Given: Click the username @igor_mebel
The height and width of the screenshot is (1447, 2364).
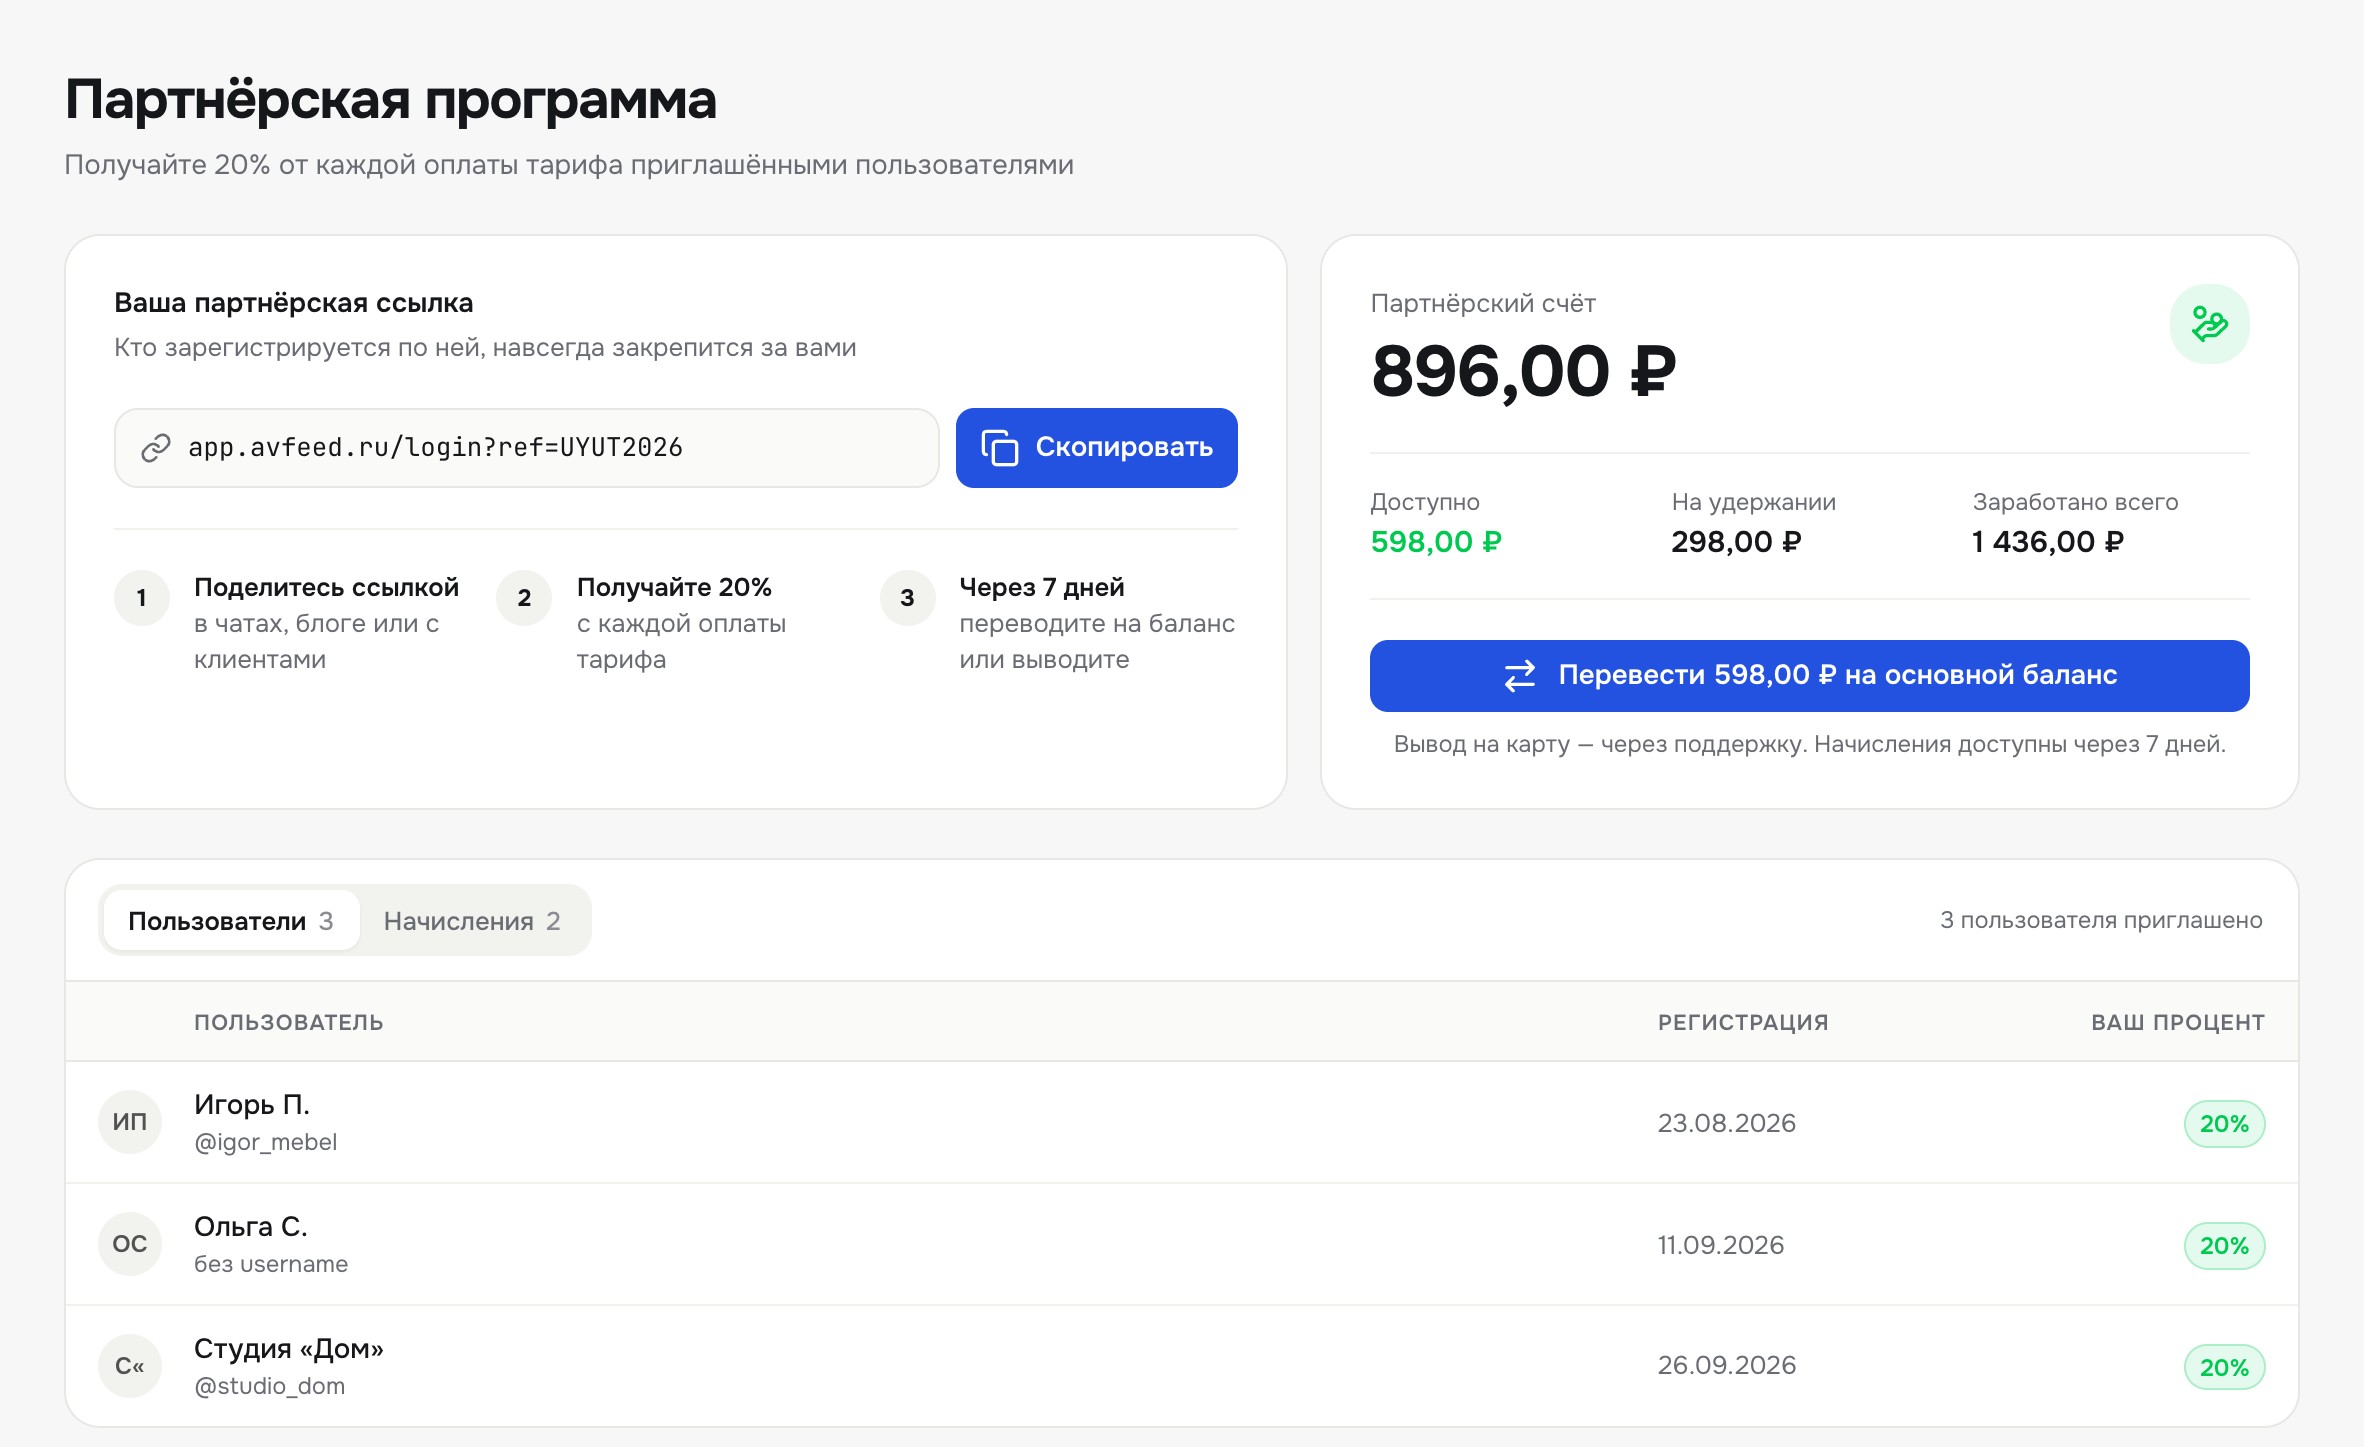Looking at the screenshot, I should tap(265, 1142).
